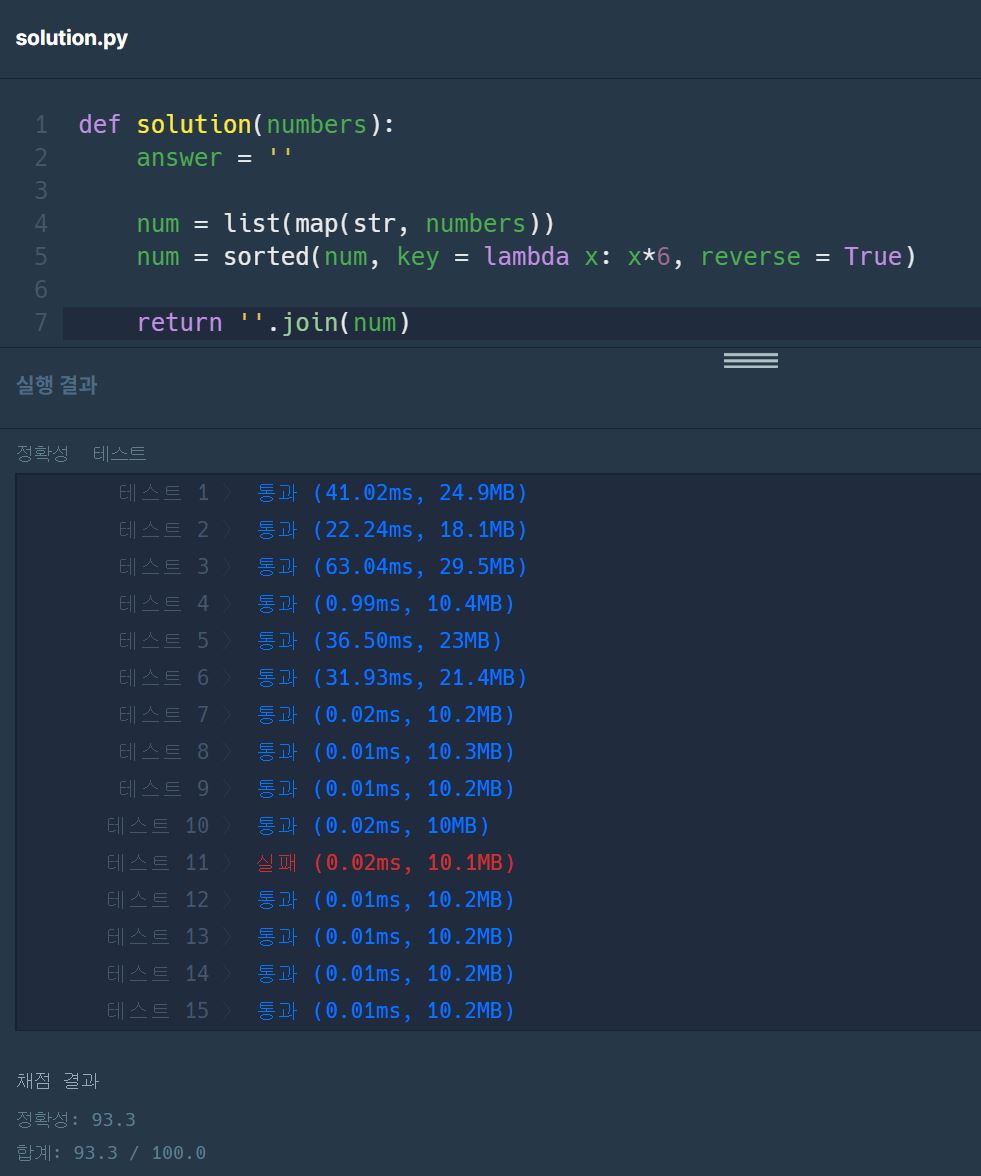Screen dimensions: 981x1176
Task: Select 테스트 14 result row
Action: pyautogui.click(x=310, y=974)
